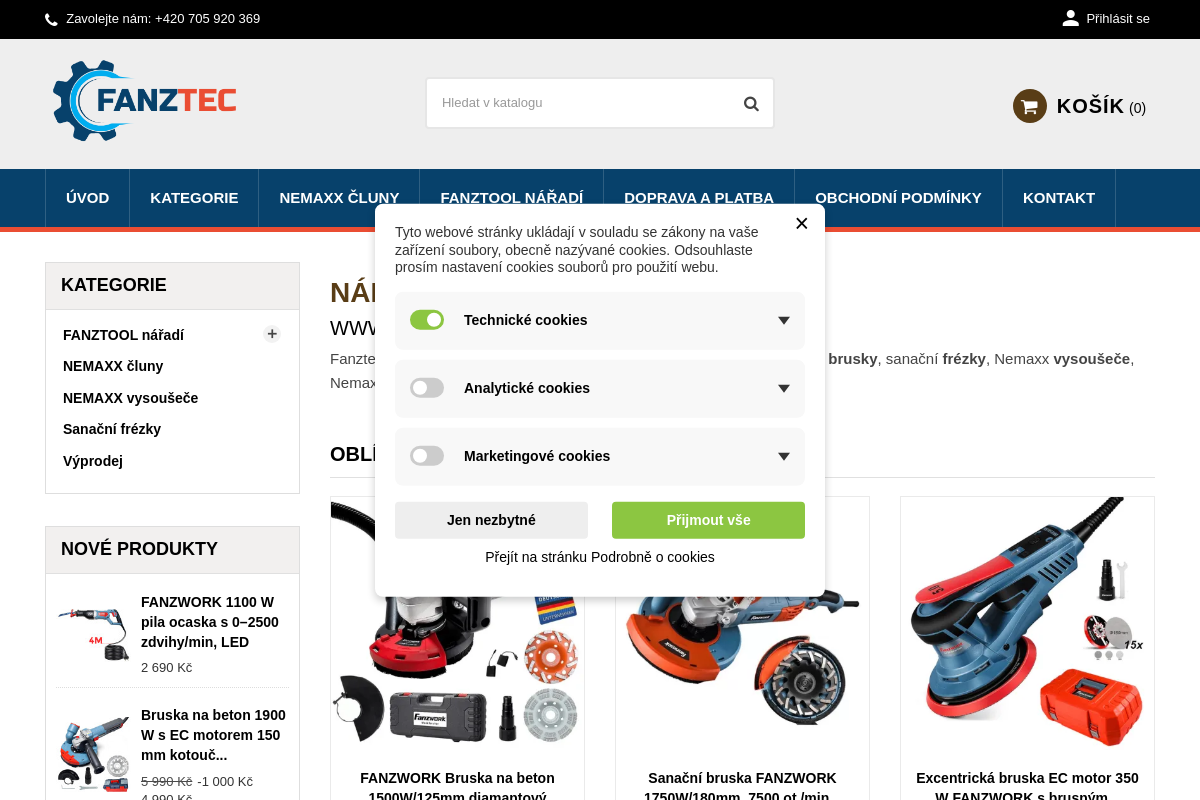Click the search magnifier icon
Screen dimensions: 1200x800
tap(751, 103)
